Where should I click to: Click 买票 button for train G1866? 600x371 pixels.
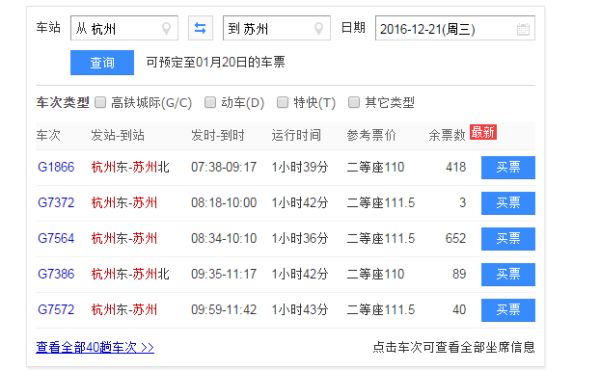coord(508,168)
